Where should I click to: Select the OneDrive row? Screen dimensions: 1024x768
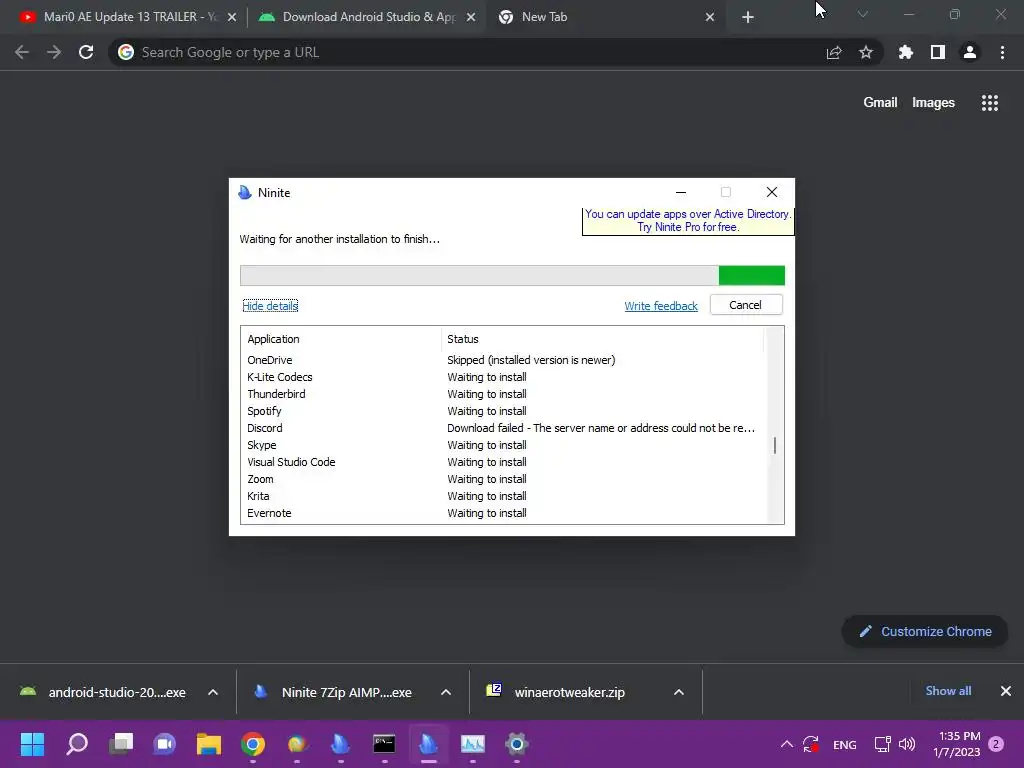(x=503, y=360)
